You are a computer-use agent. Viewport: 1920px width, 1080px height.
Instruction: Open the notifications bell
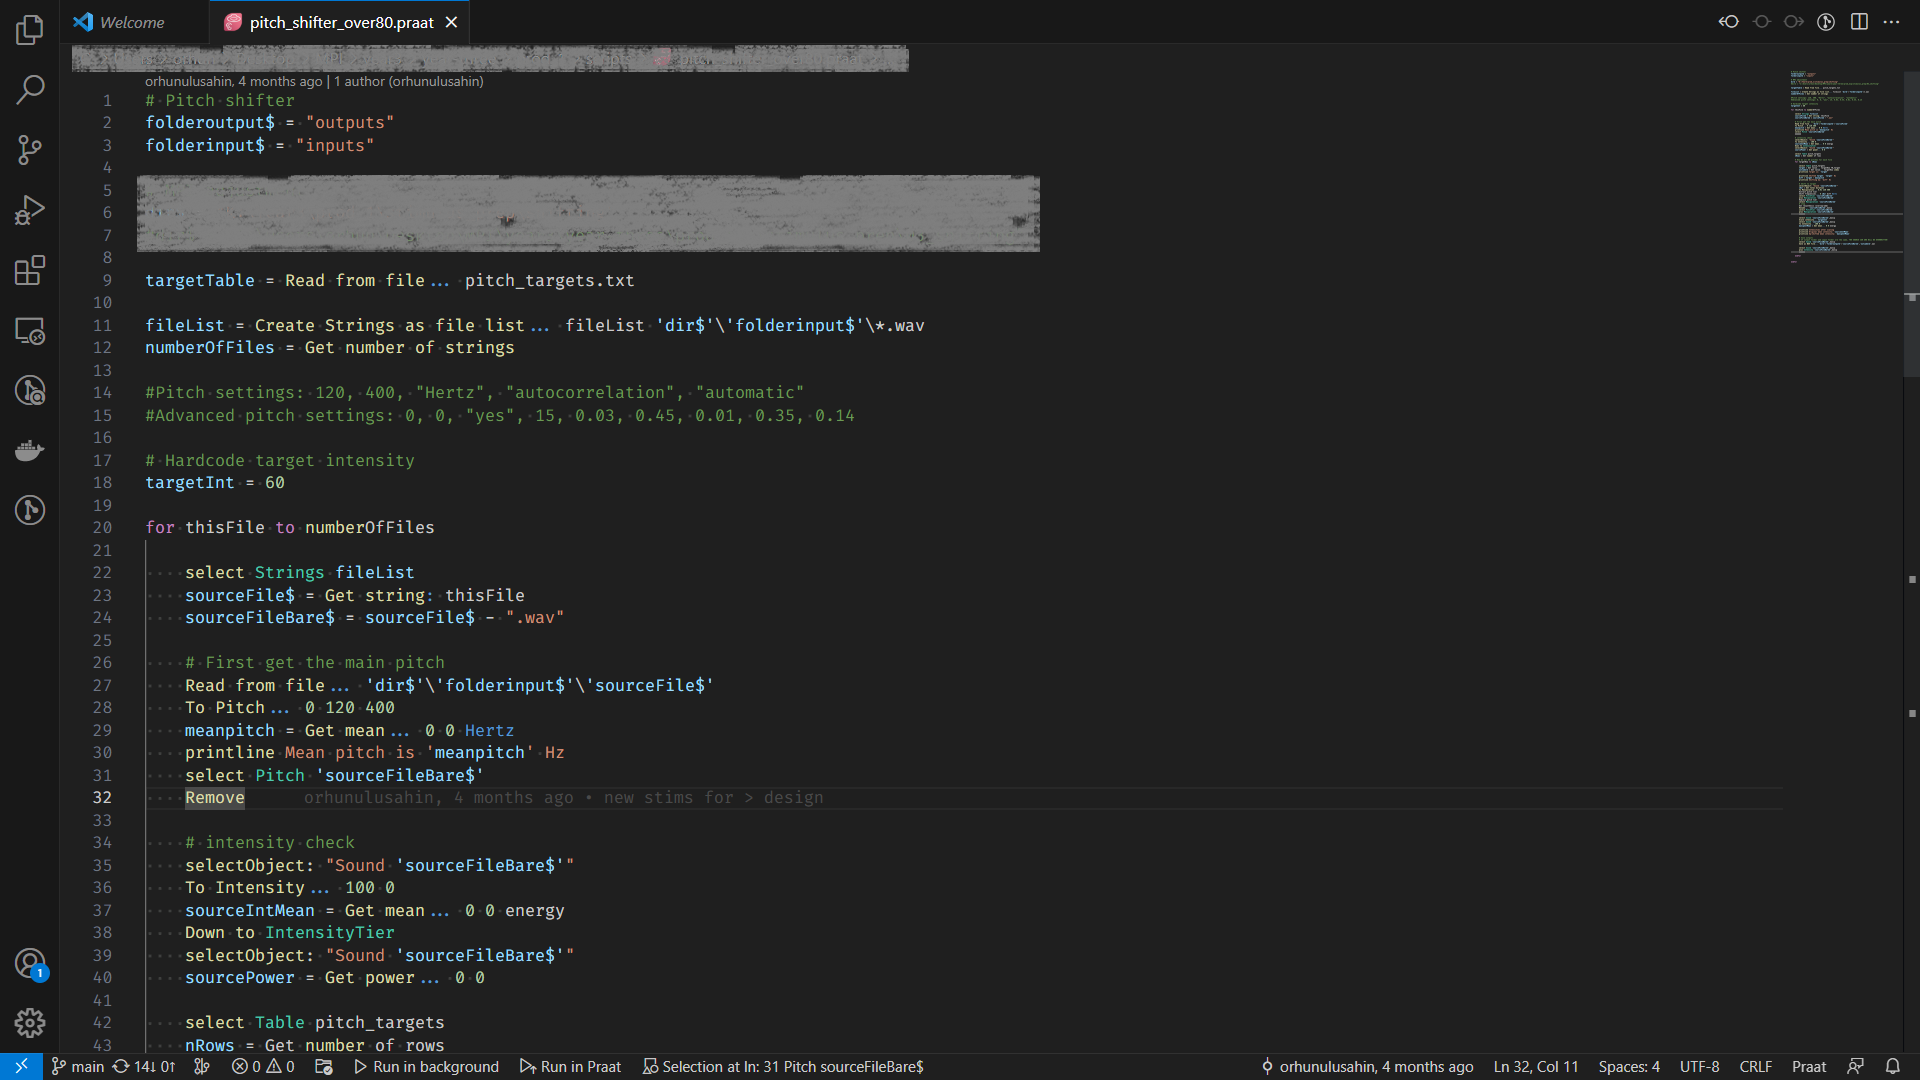click(x=1892, y=1067)
